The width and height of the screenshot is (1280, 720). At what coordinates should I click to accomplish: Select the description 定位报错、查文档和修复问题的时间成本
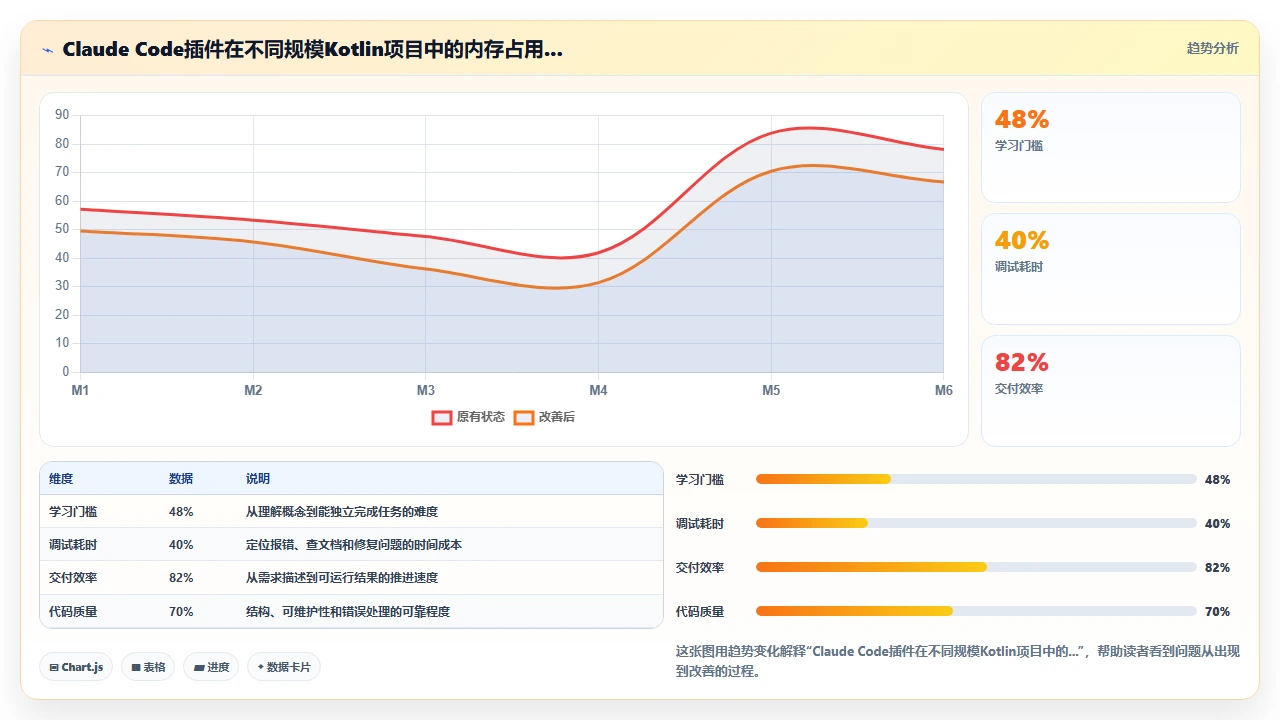[354, 545]
